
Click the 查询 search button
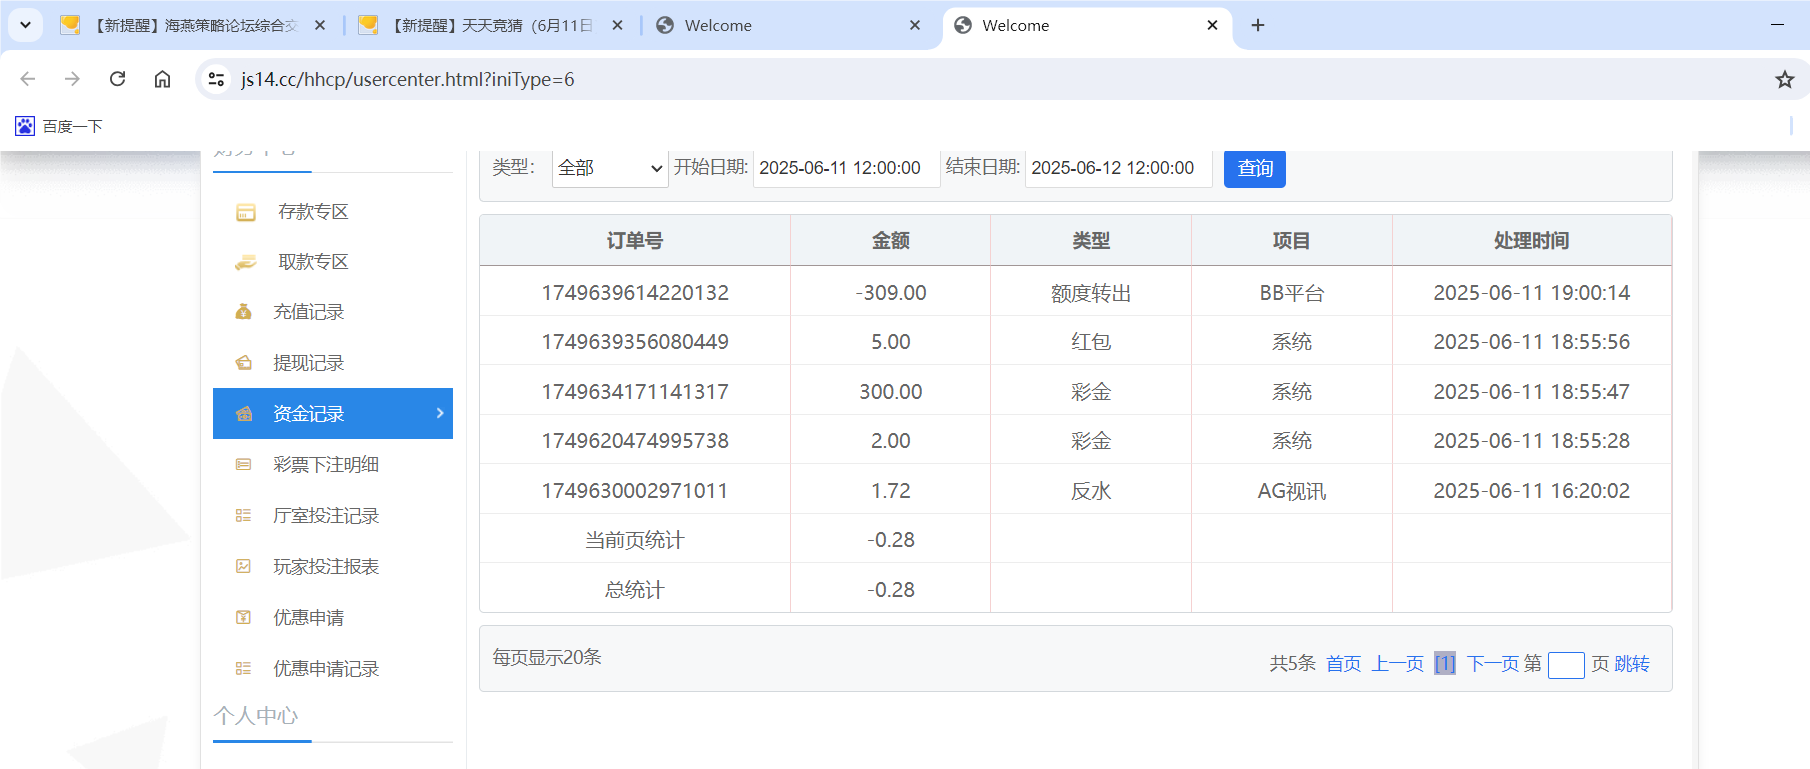point(1254,168)
